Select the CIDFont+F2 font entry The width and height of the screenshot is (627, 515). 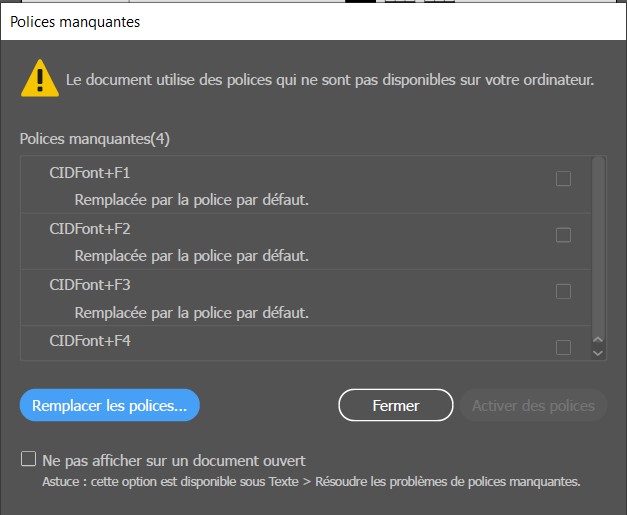90,229
